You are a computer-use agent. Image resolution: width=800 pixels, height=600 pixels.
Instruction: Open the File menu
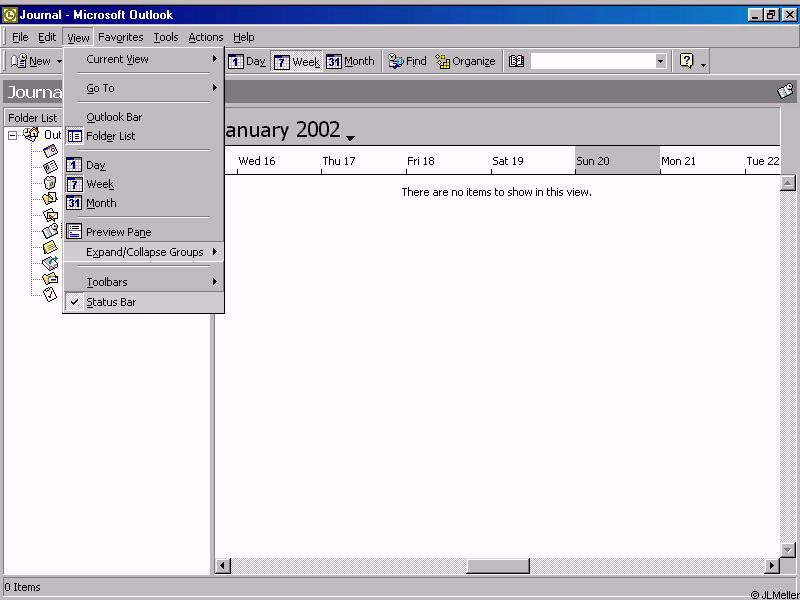coord(20,37)
